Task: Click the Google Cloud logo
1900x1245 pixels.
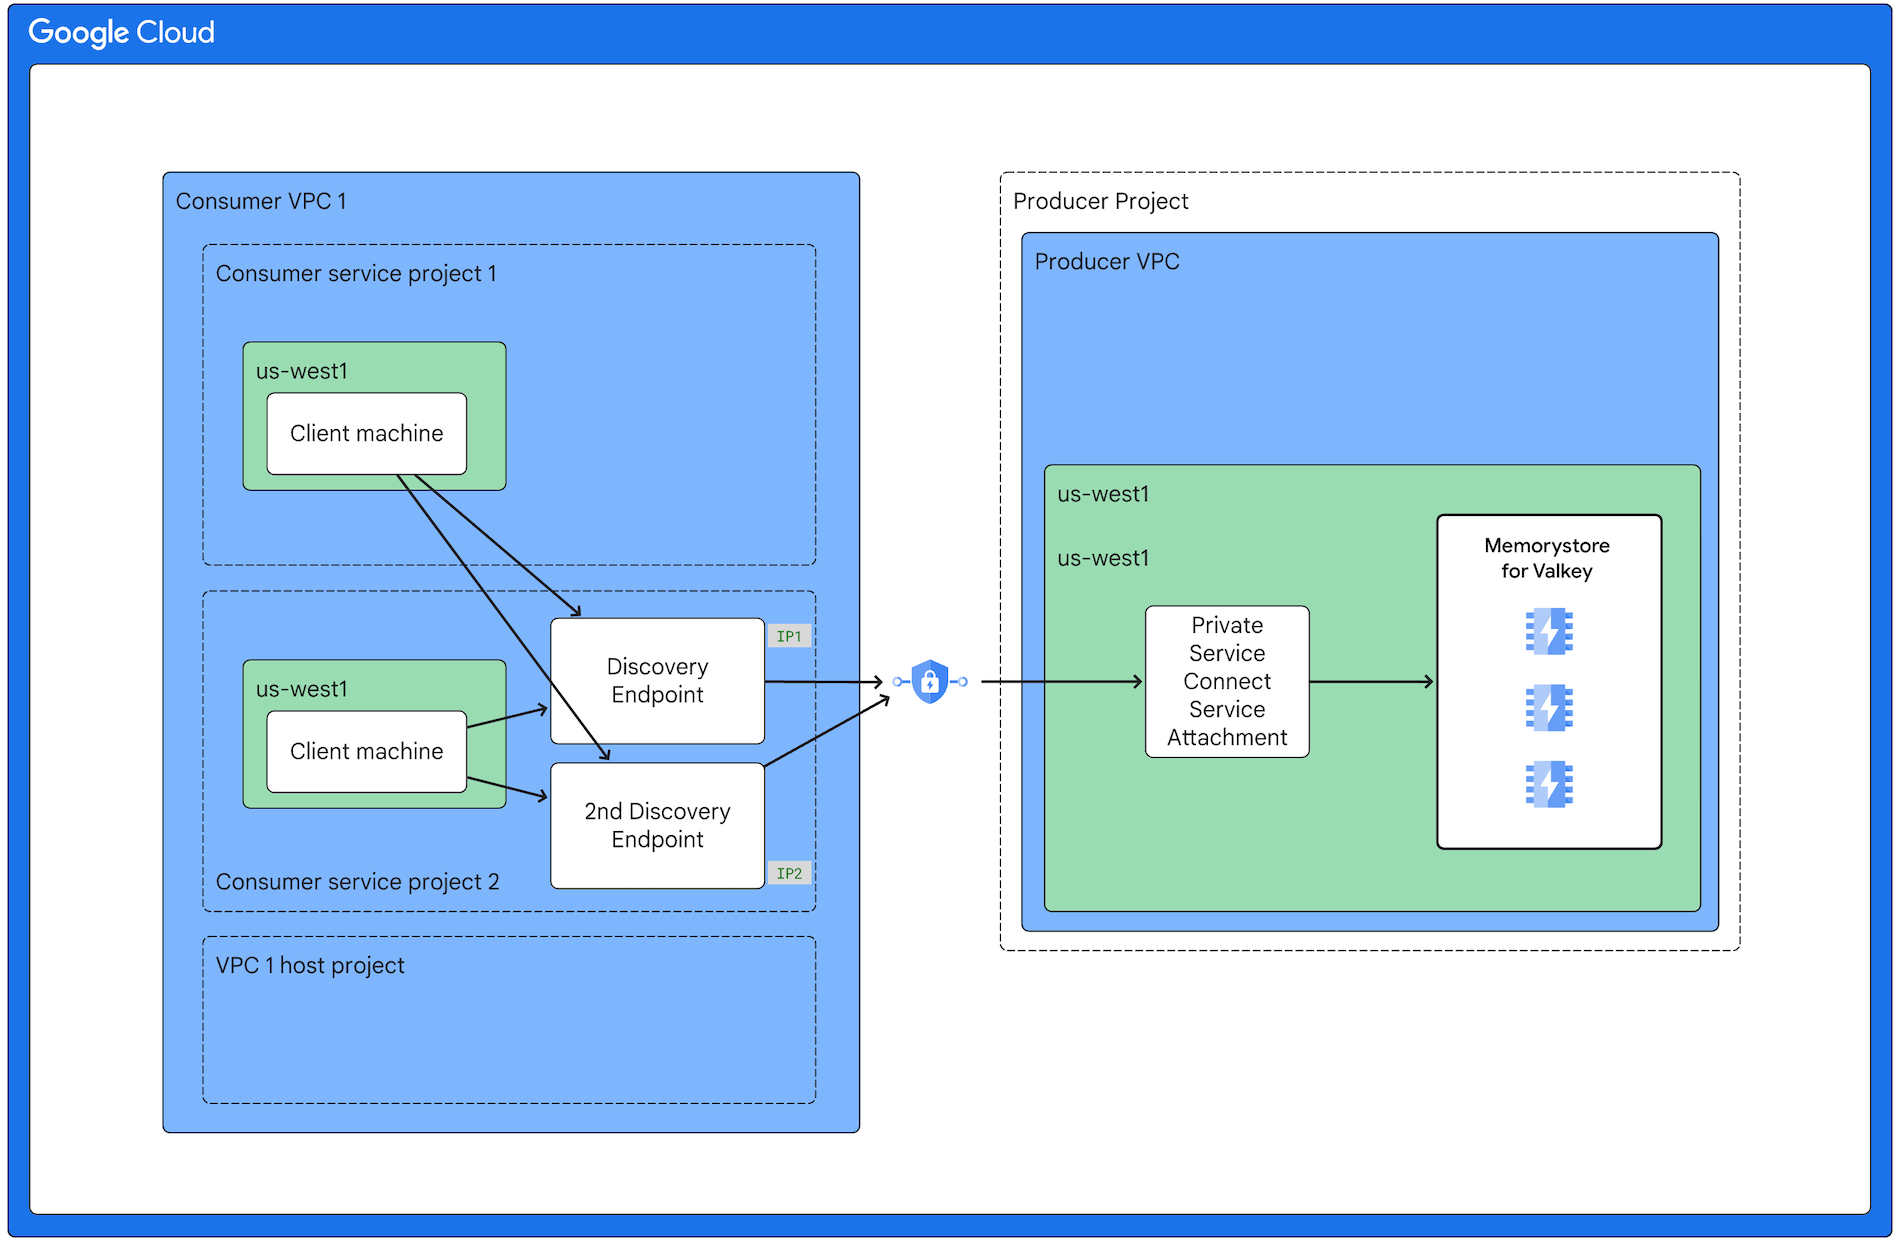Action: (120, 32)
